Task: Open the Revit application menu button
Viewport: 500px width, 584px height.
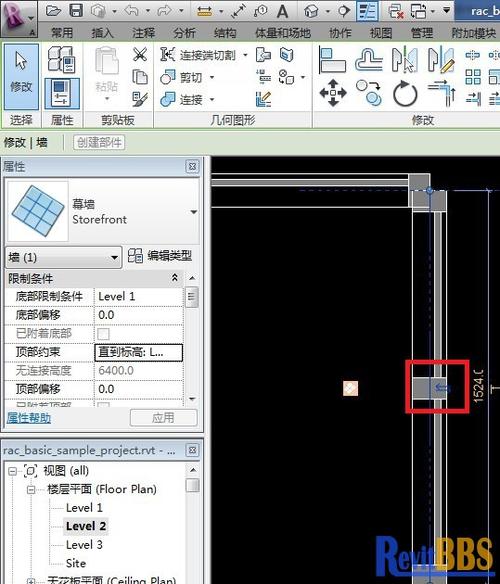Action: pyautogui.click(x=19, y=19)
